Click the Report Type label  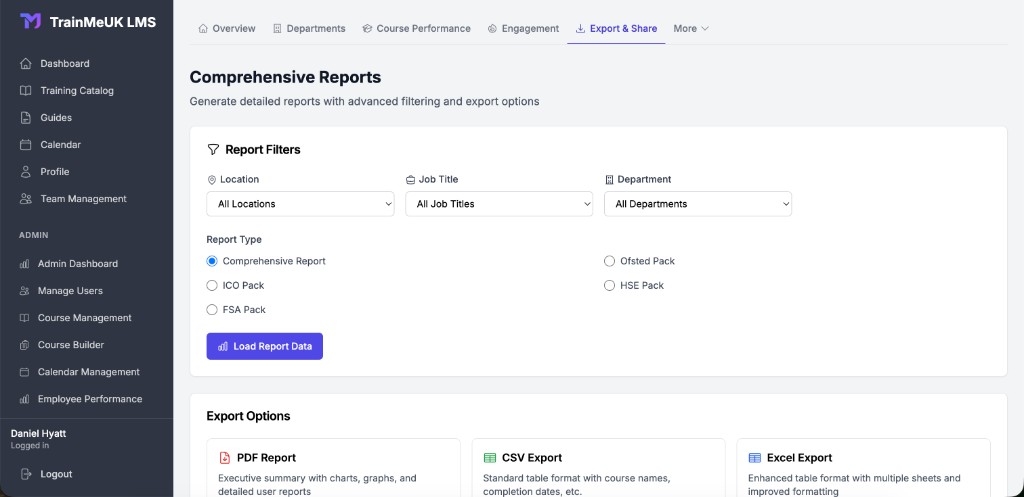pos(234,240)
